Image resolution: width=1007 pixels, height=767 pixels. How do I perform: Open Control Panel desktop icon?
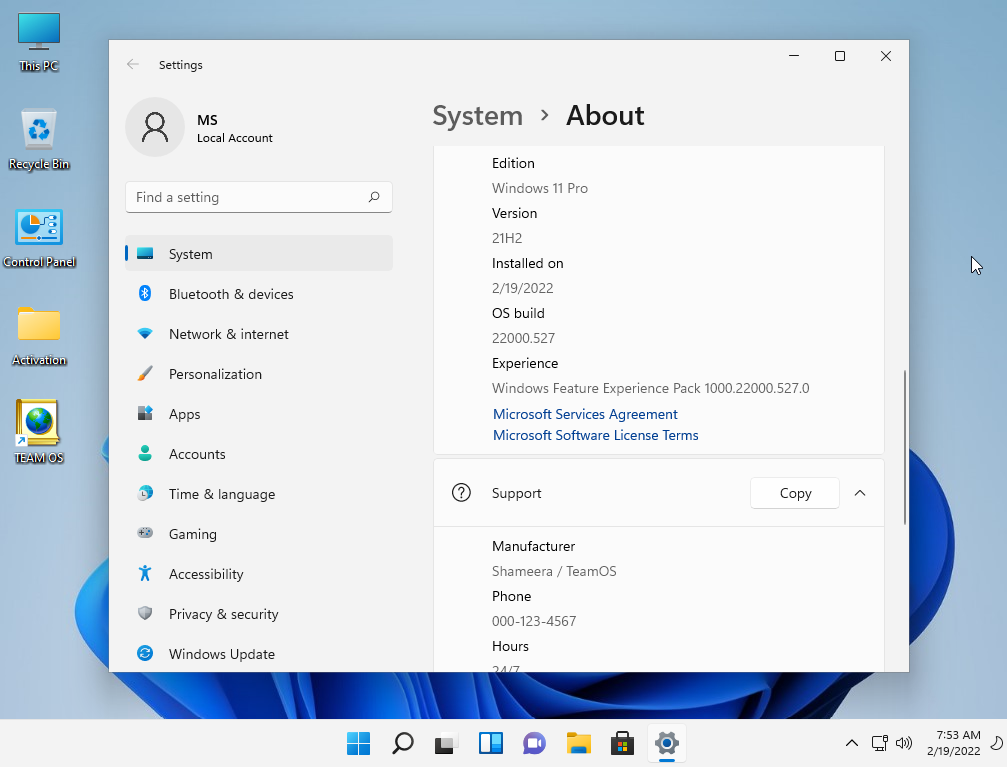[x=39, y=238]
